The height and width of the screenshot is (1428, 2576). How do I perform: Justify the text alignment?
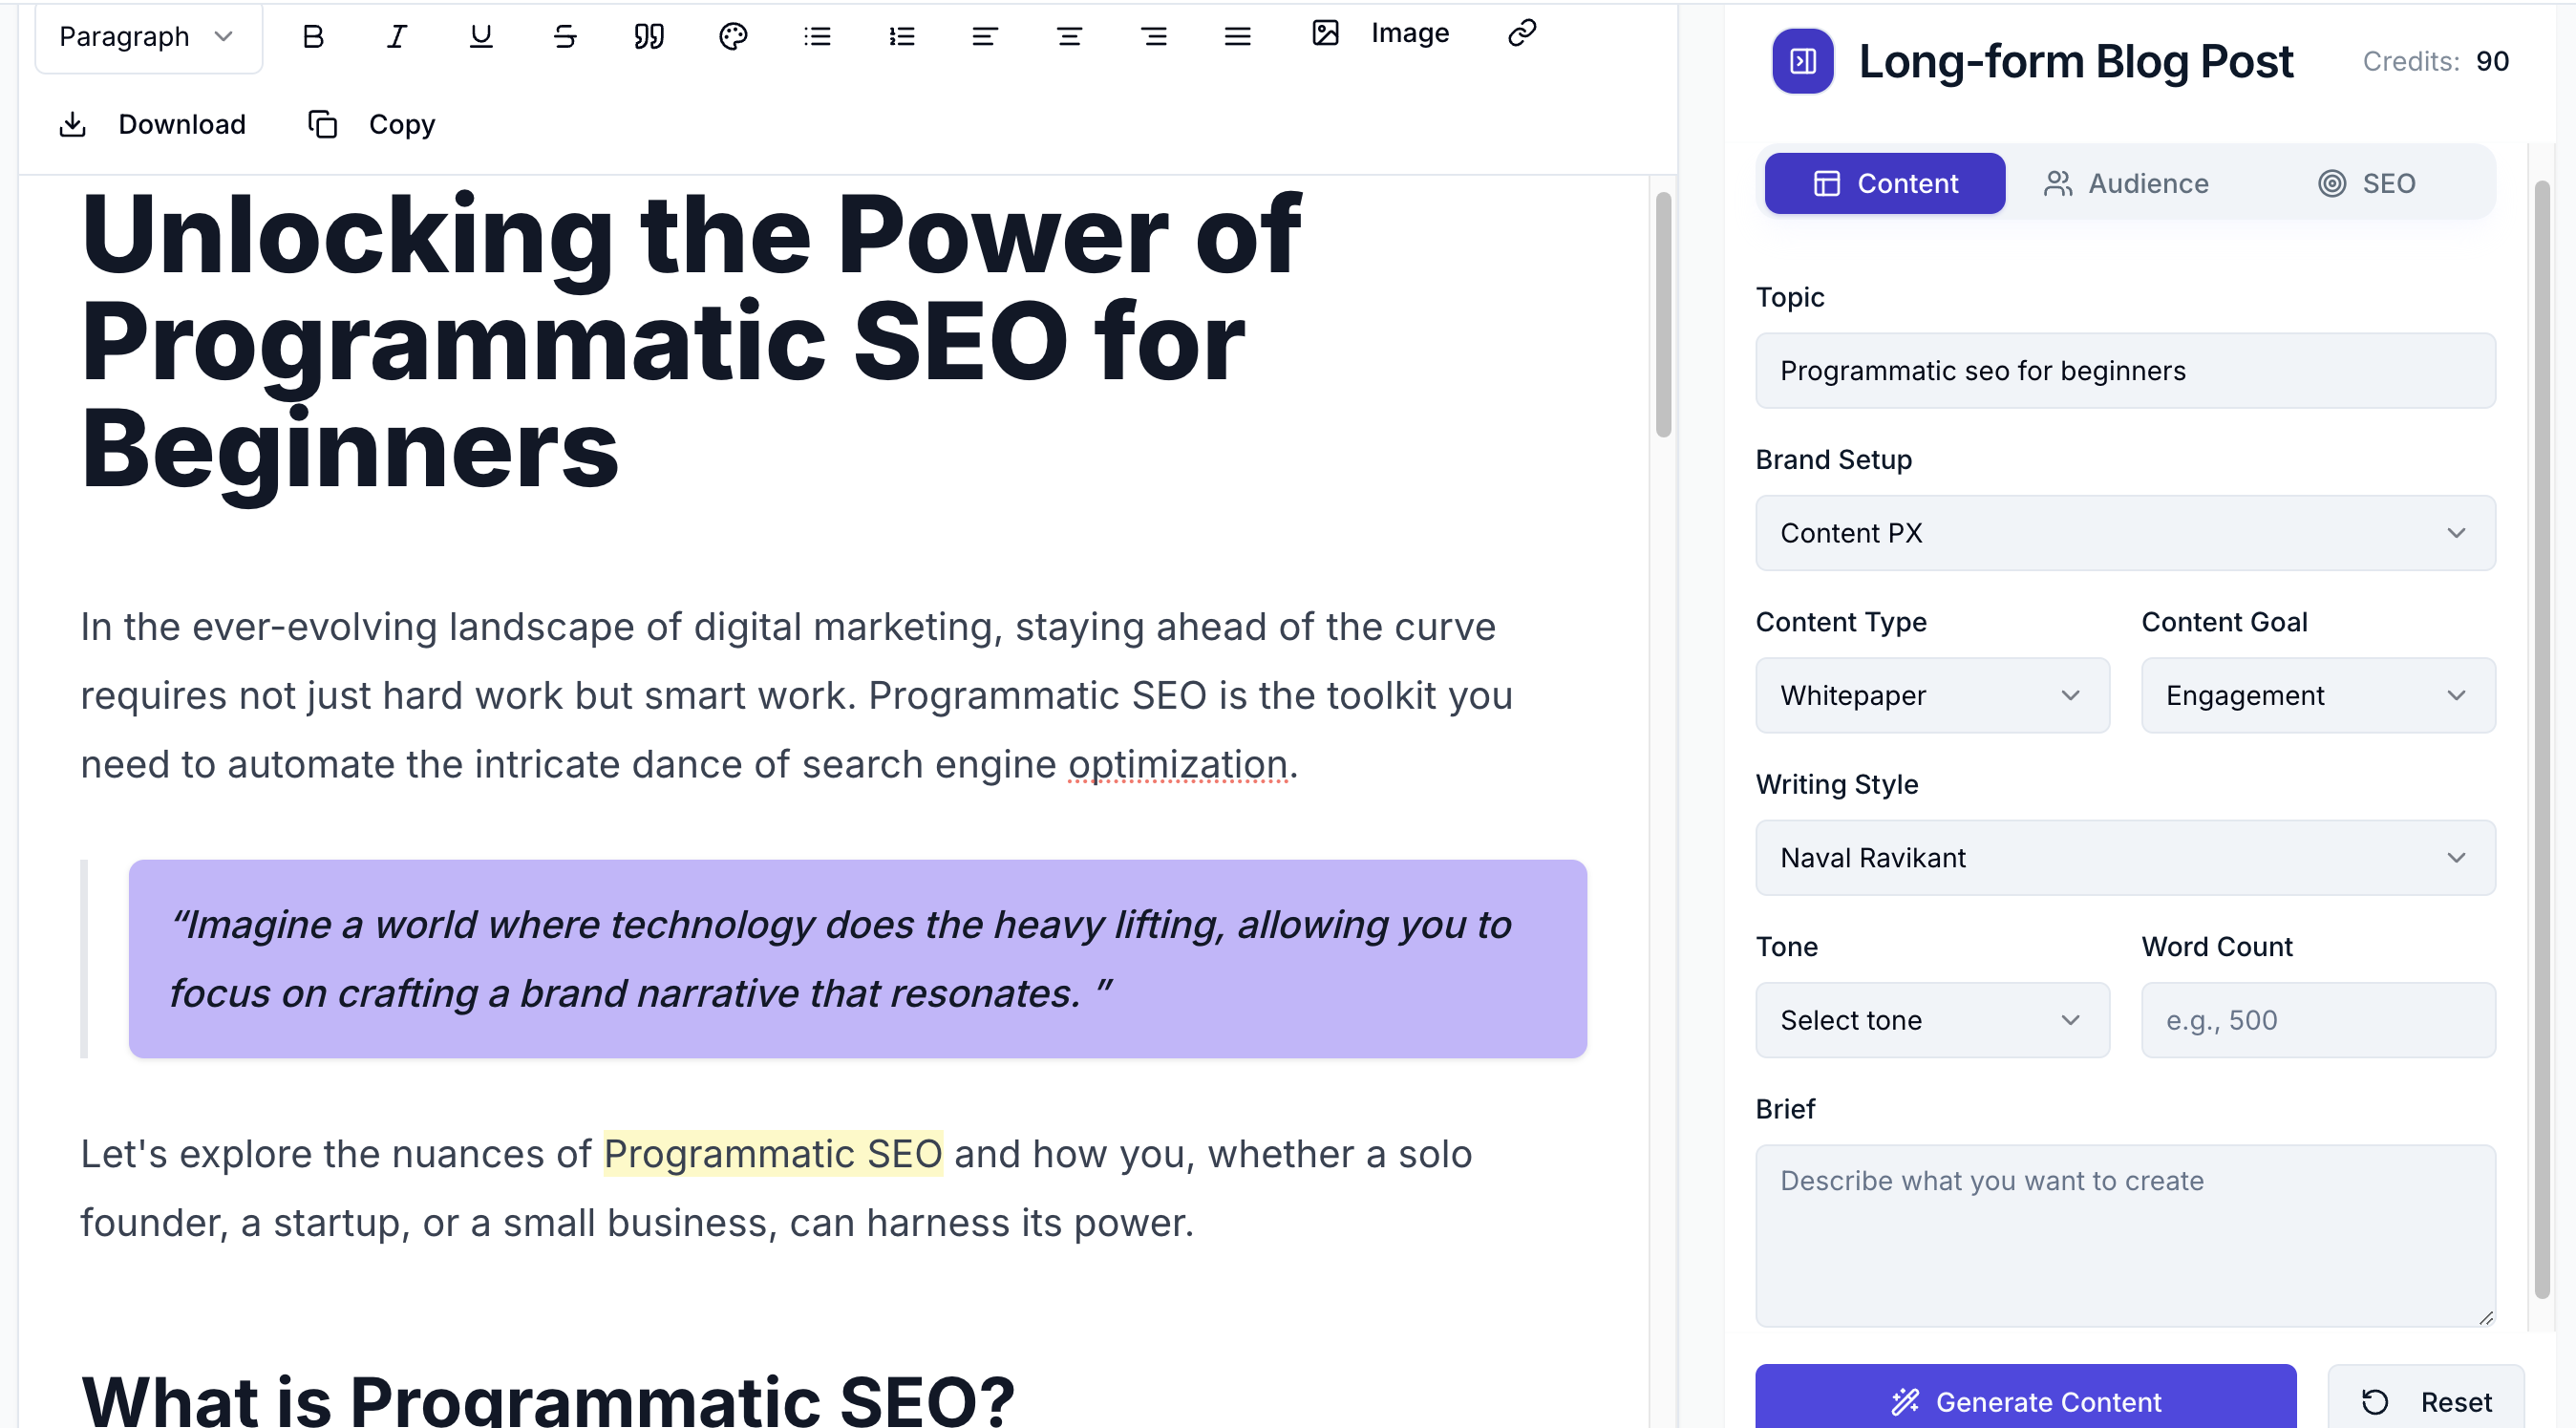click(1237, 37)
